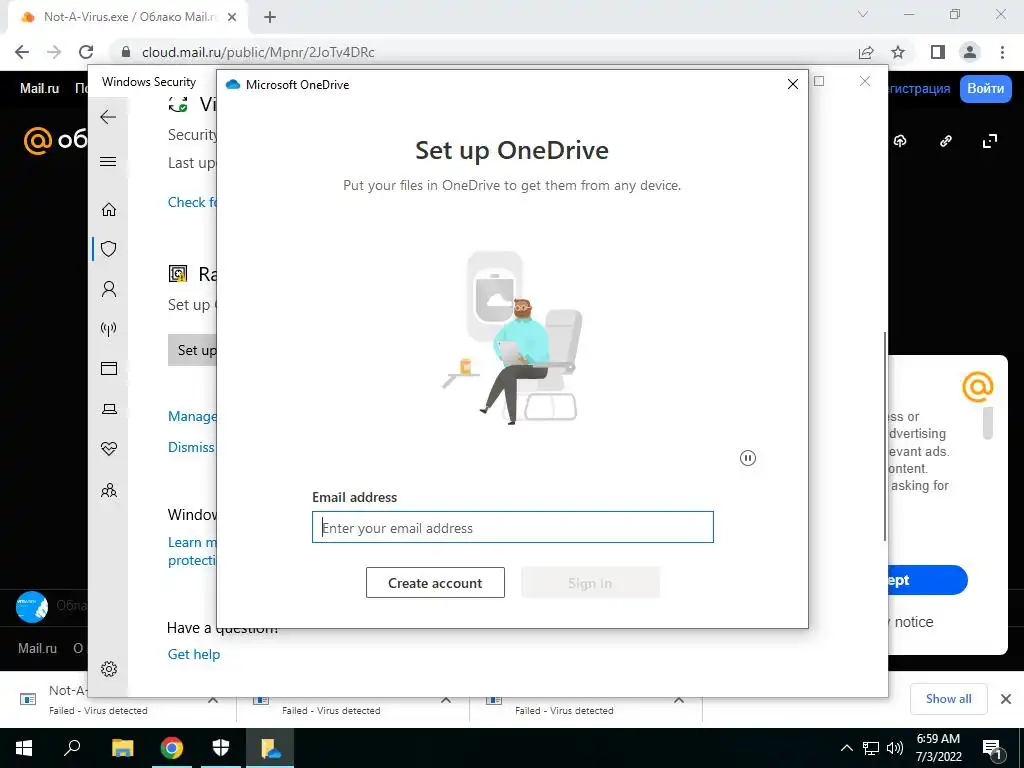This screenshot has width=1024, height=768.
Task: Open OneDrive setup taskbar icon
Action: point(270,748)
